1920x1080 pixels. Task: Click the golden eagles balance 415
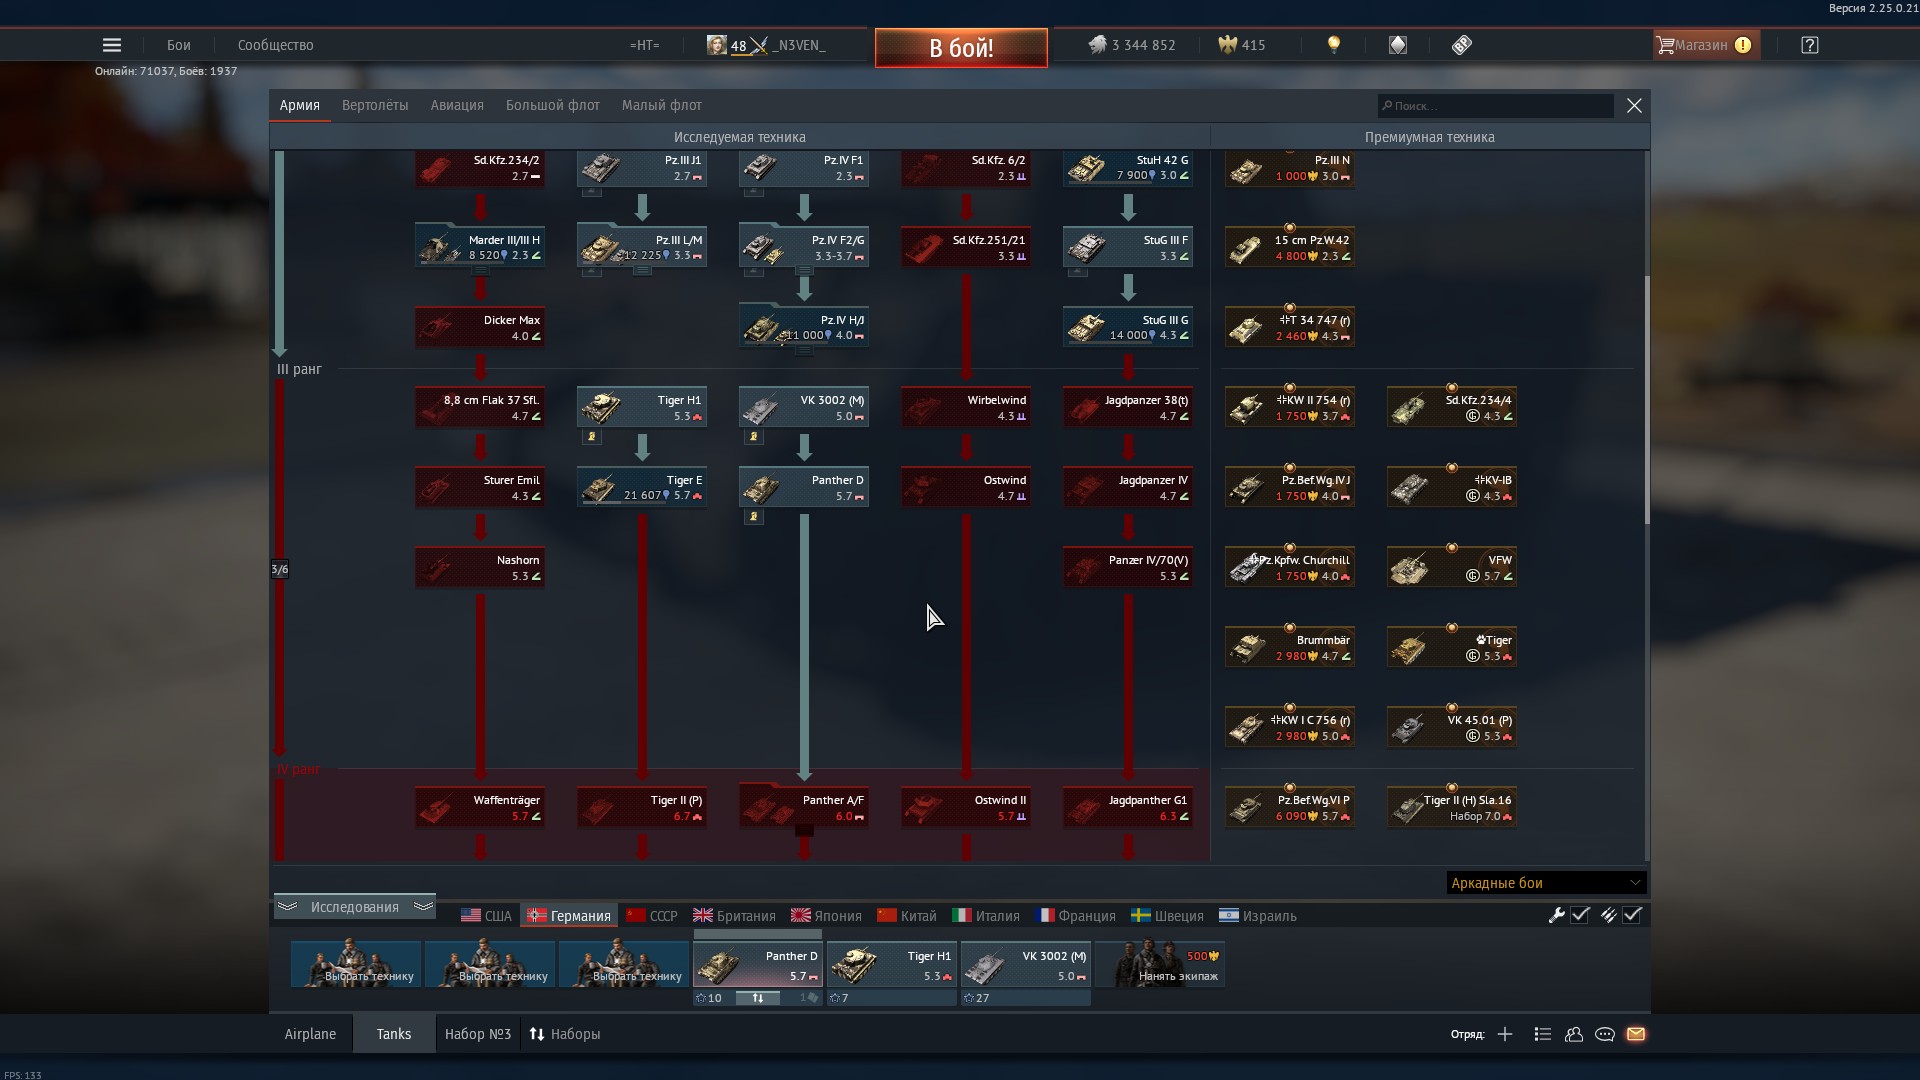coord(1242,45)
